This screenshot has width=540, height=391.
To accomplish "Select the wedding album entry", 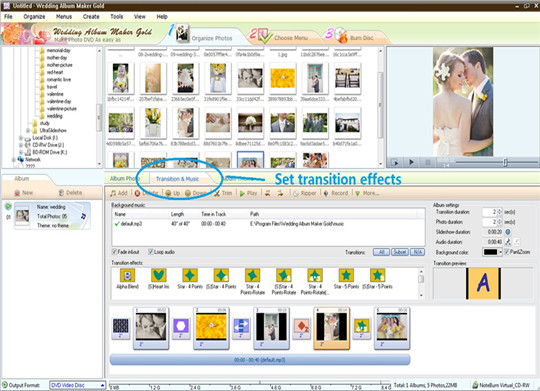I will point(52,216).
